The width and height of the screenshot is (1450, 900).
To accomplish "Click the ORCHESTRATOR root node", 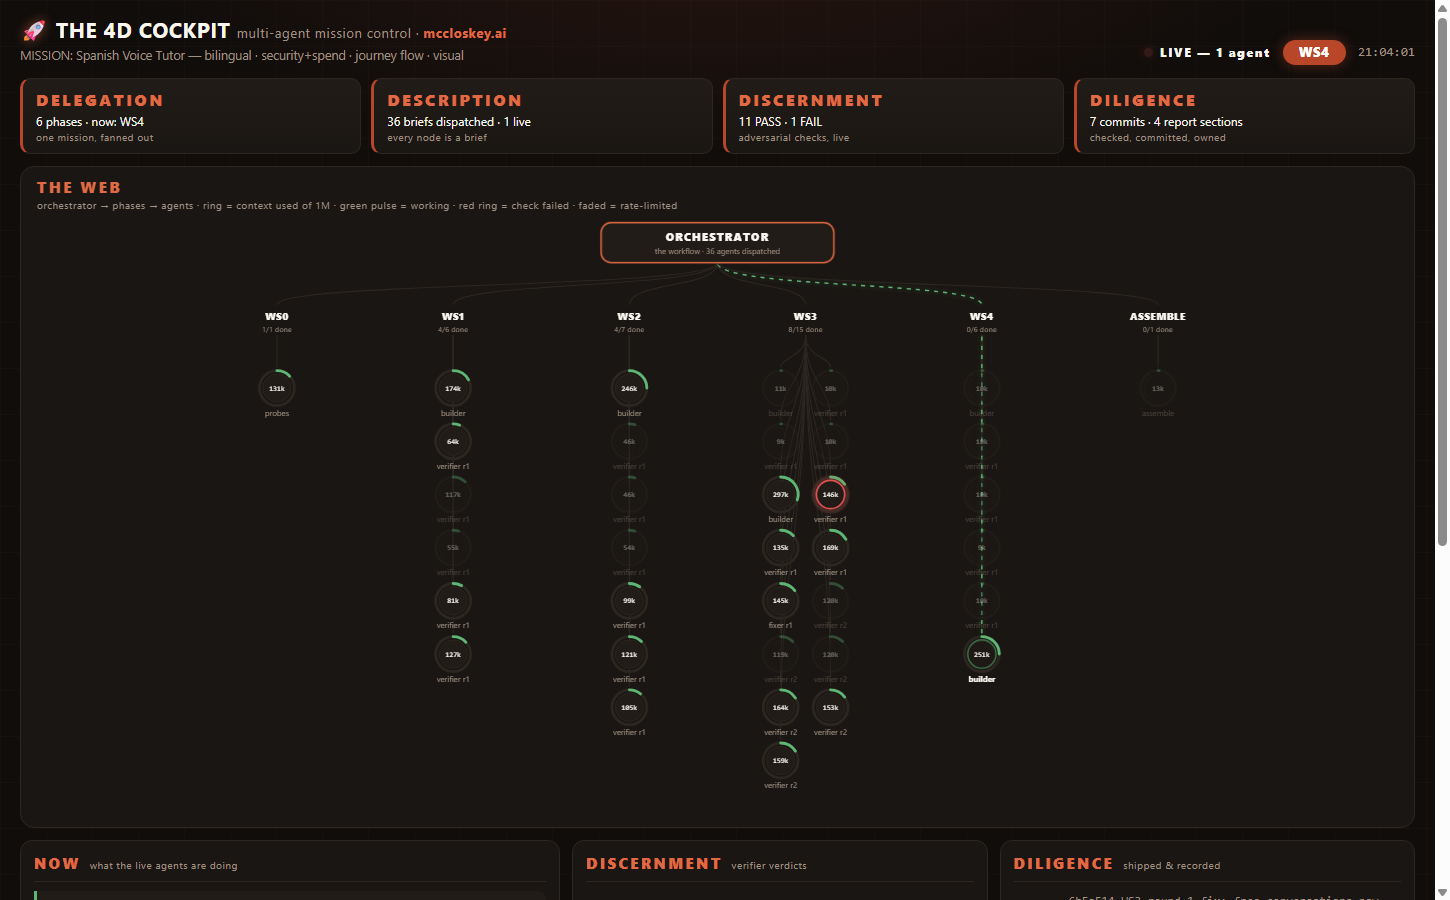I will point(717,243).
